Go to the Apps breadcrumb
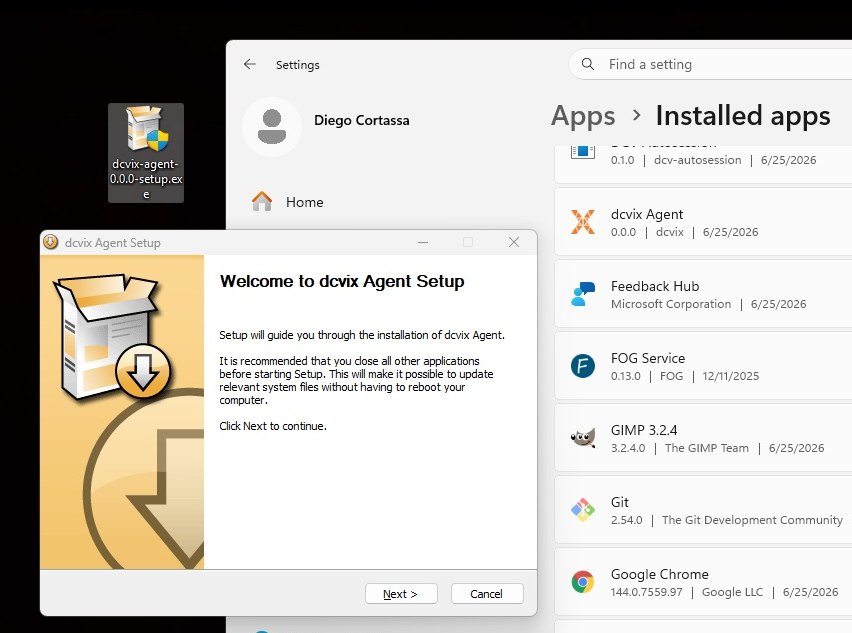 pos(582,116)
